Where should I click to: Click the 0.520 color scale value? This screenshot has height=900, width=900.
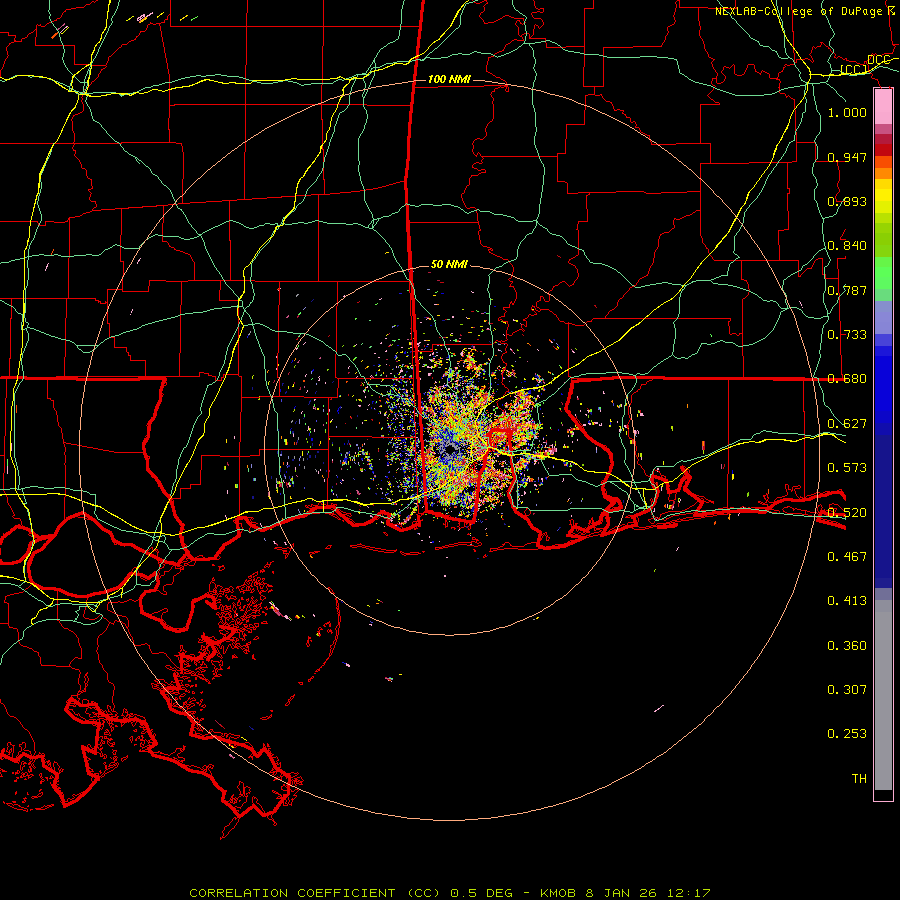coord(847,513)
